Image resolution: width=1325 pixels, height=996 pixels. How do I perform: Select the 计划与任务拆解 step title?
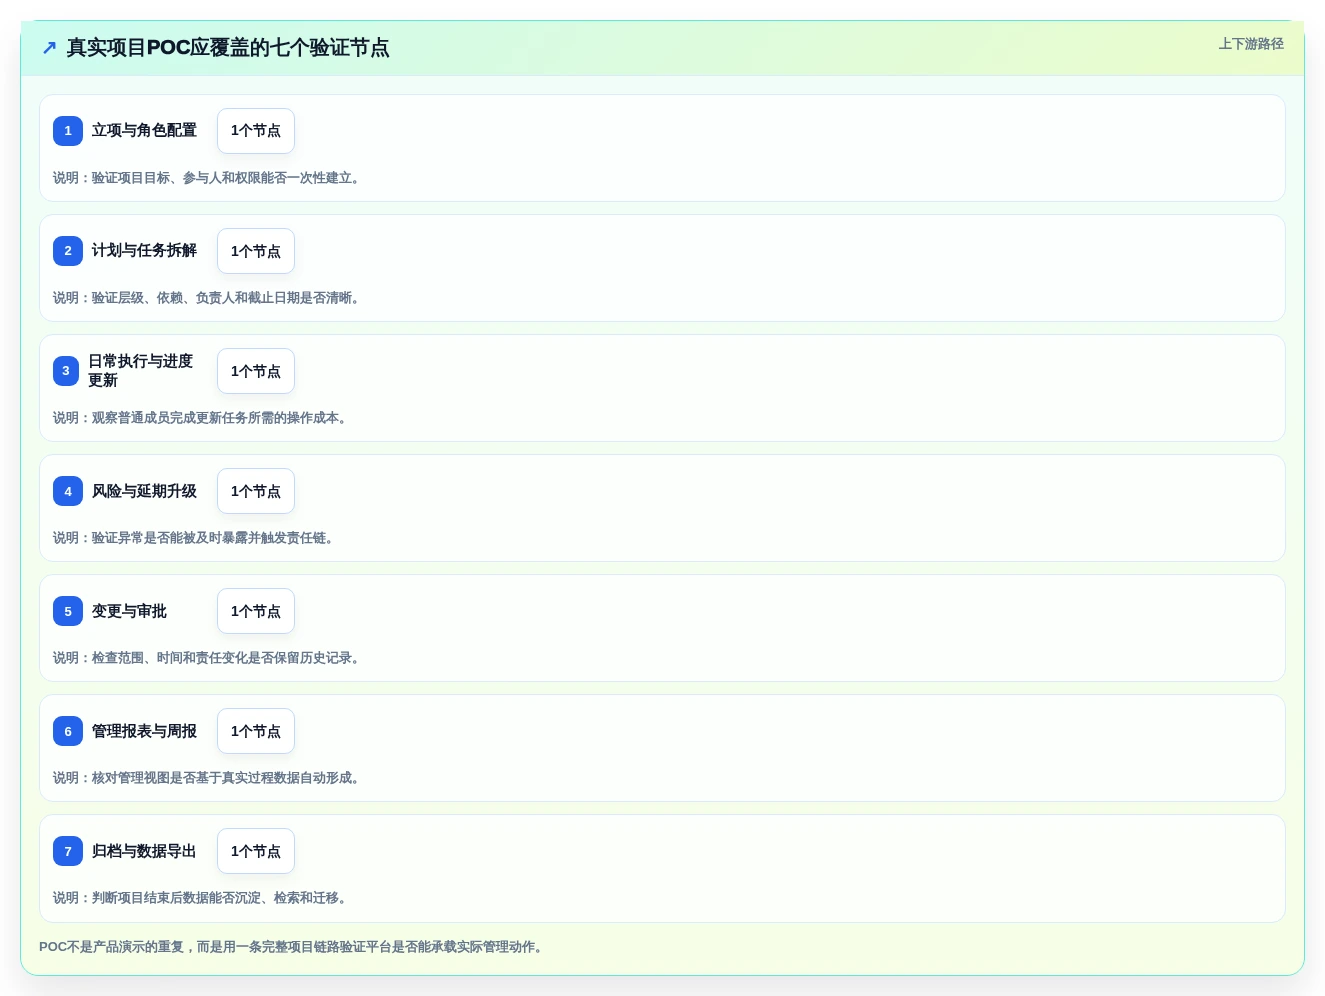[x=144, y=251]
